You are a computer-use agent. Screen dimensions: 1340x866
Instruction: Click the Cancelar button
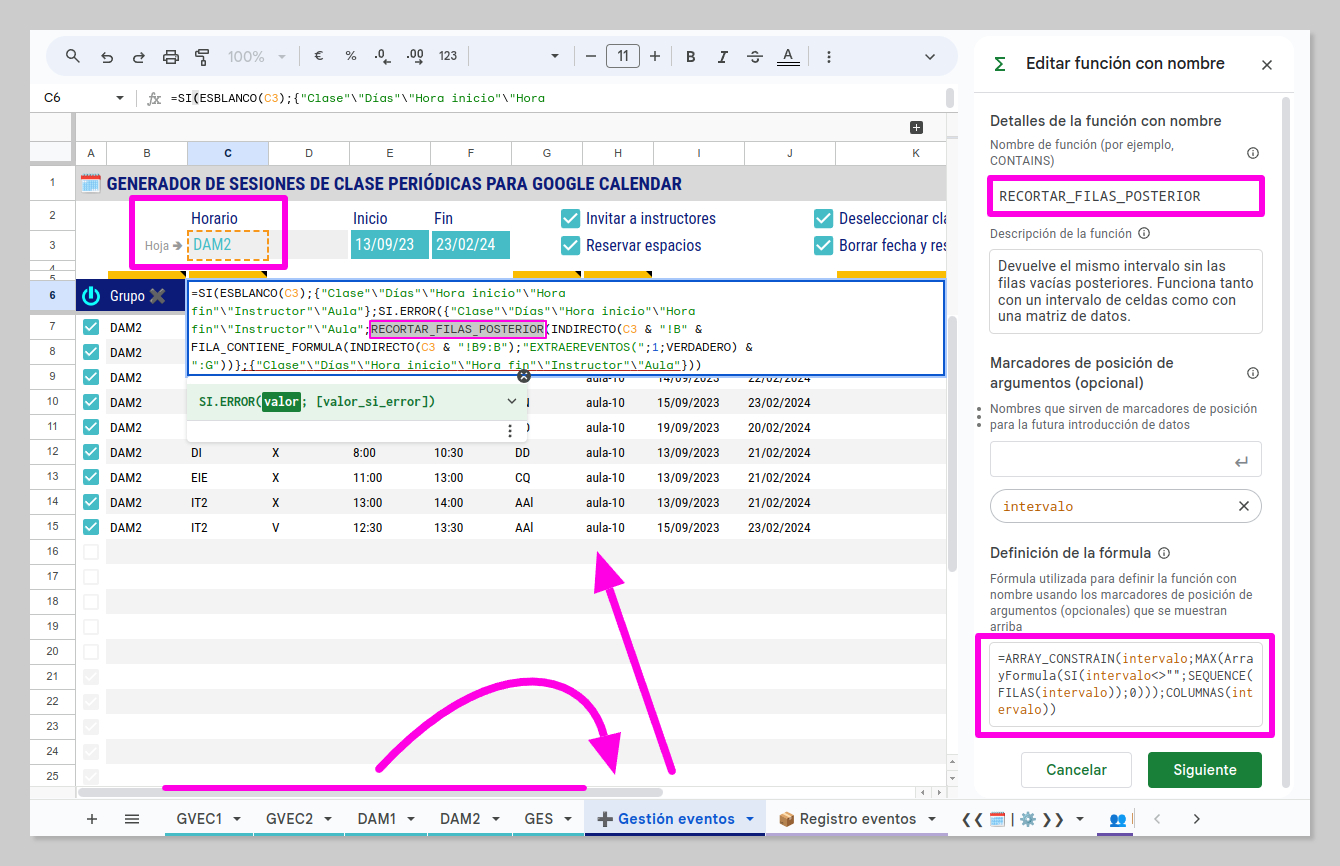point(1076,770)
